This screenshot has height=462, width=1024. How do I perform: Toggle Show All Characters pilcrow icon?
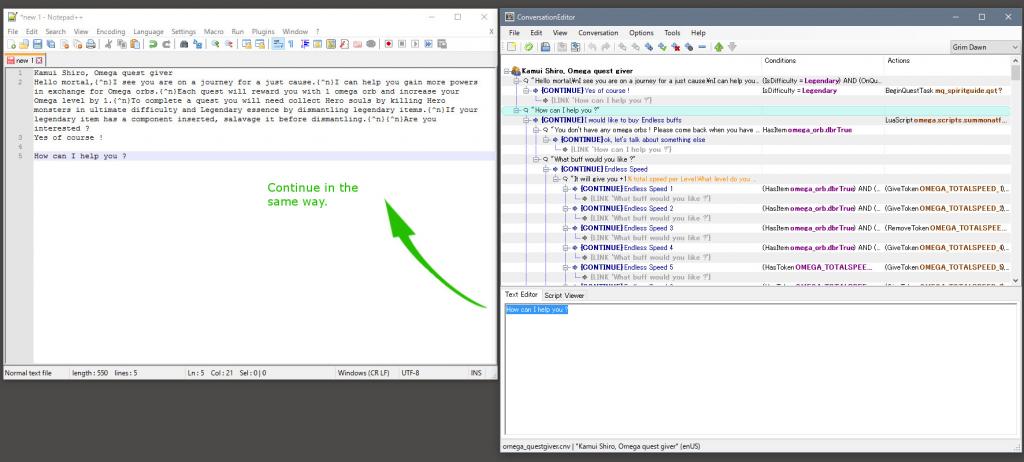pos(291,44)
